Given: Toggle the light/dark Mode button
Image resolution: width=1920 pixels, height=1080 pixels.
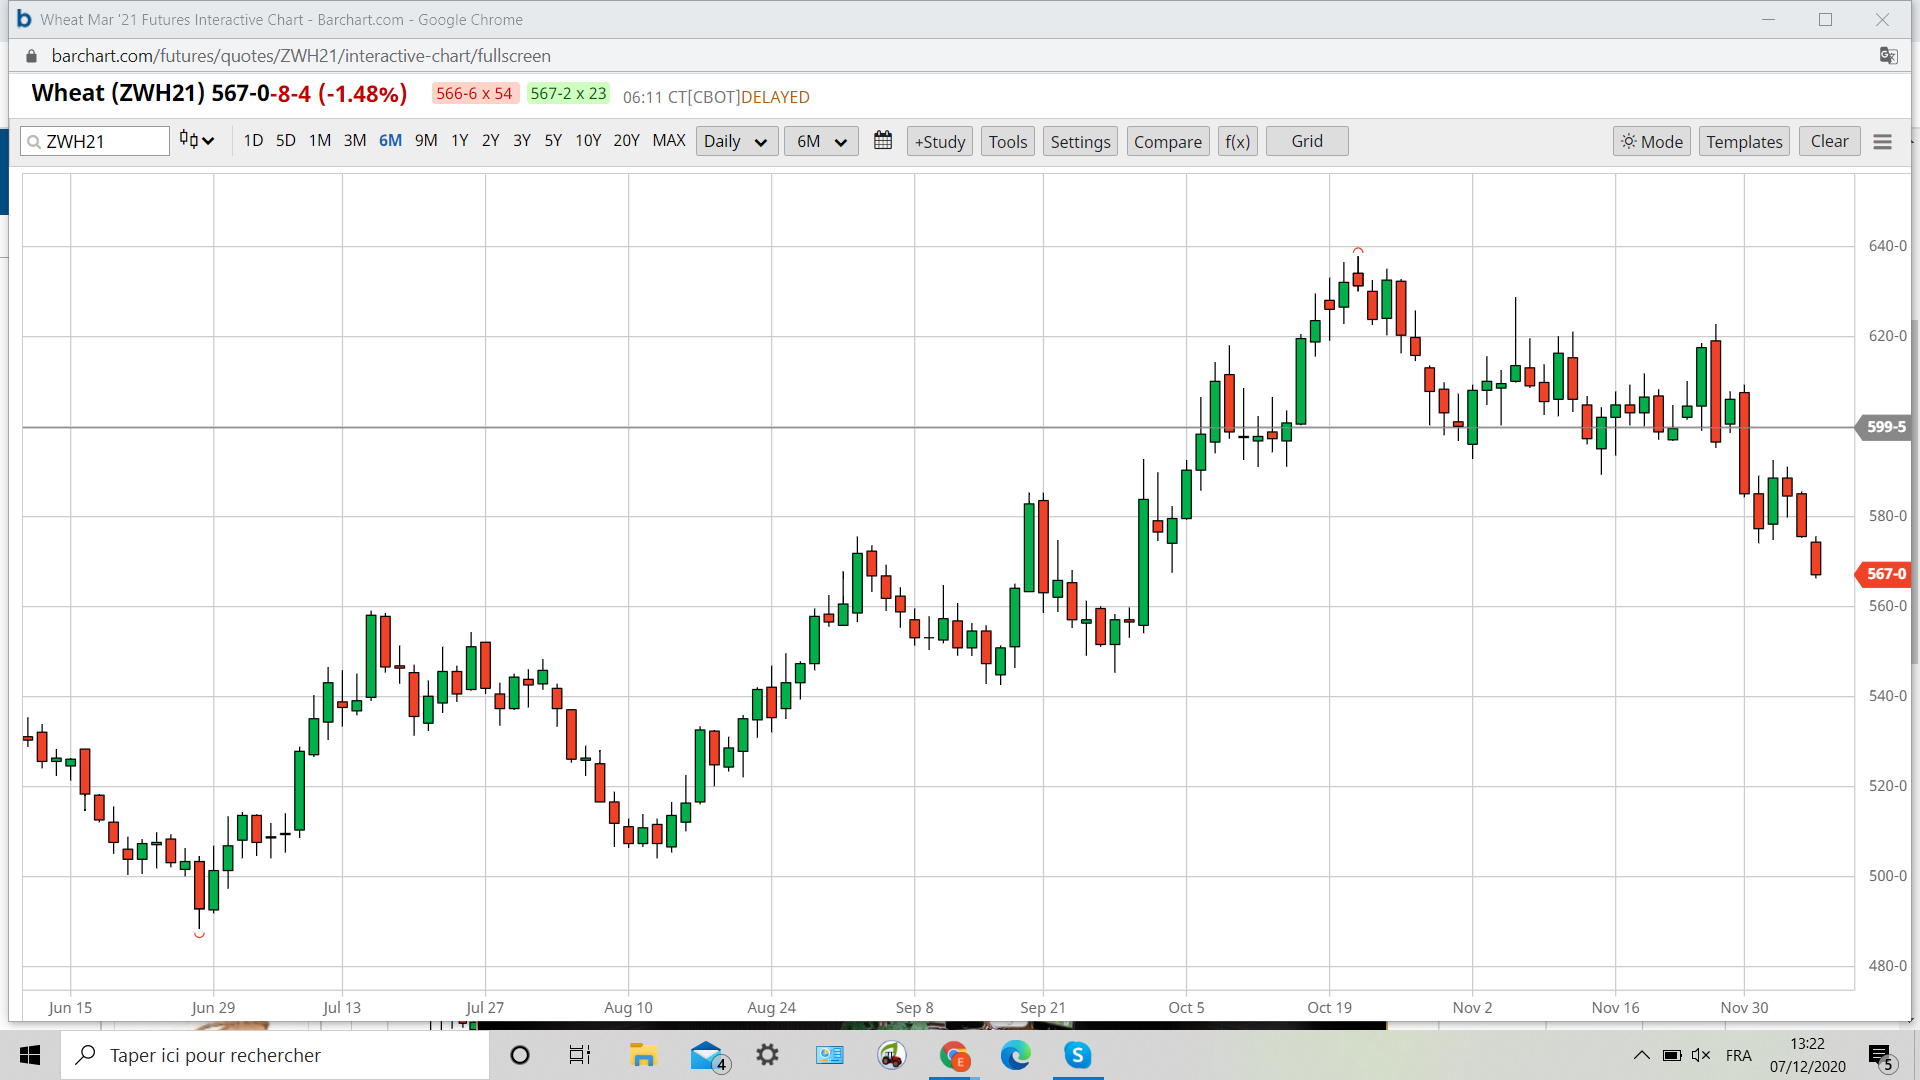Looking at the screenshot, I should (x=1652, y=142).
